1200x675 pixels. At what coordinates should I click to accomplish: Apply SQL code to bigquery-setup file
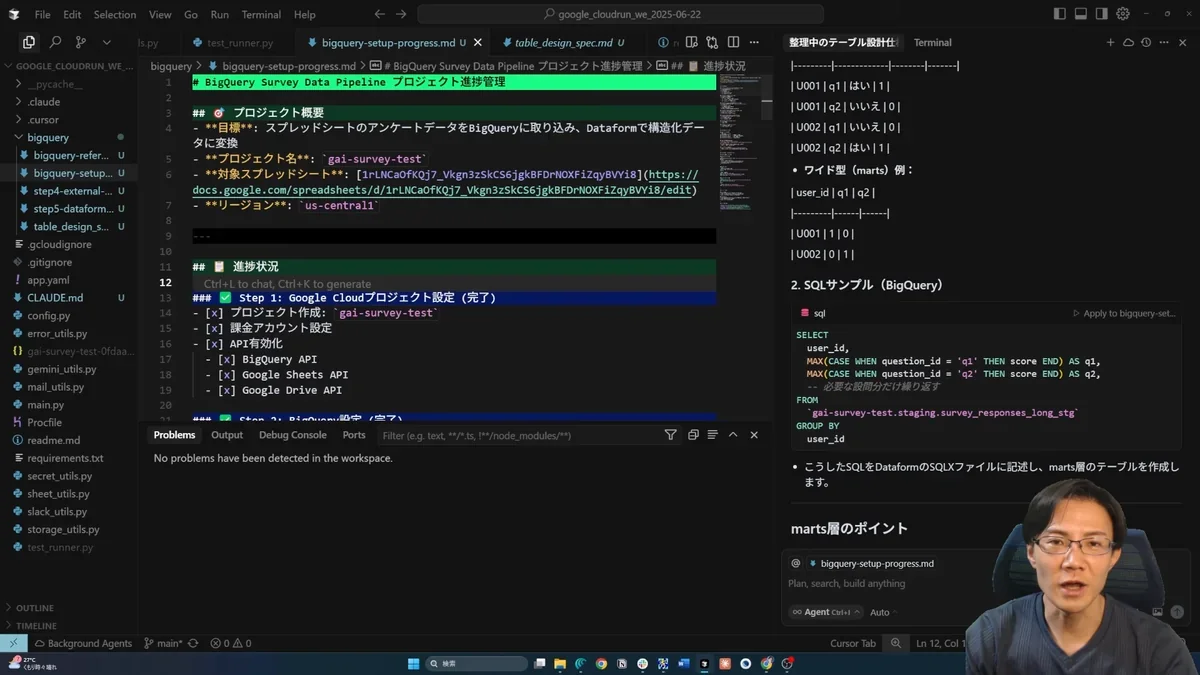[1124, 313]
